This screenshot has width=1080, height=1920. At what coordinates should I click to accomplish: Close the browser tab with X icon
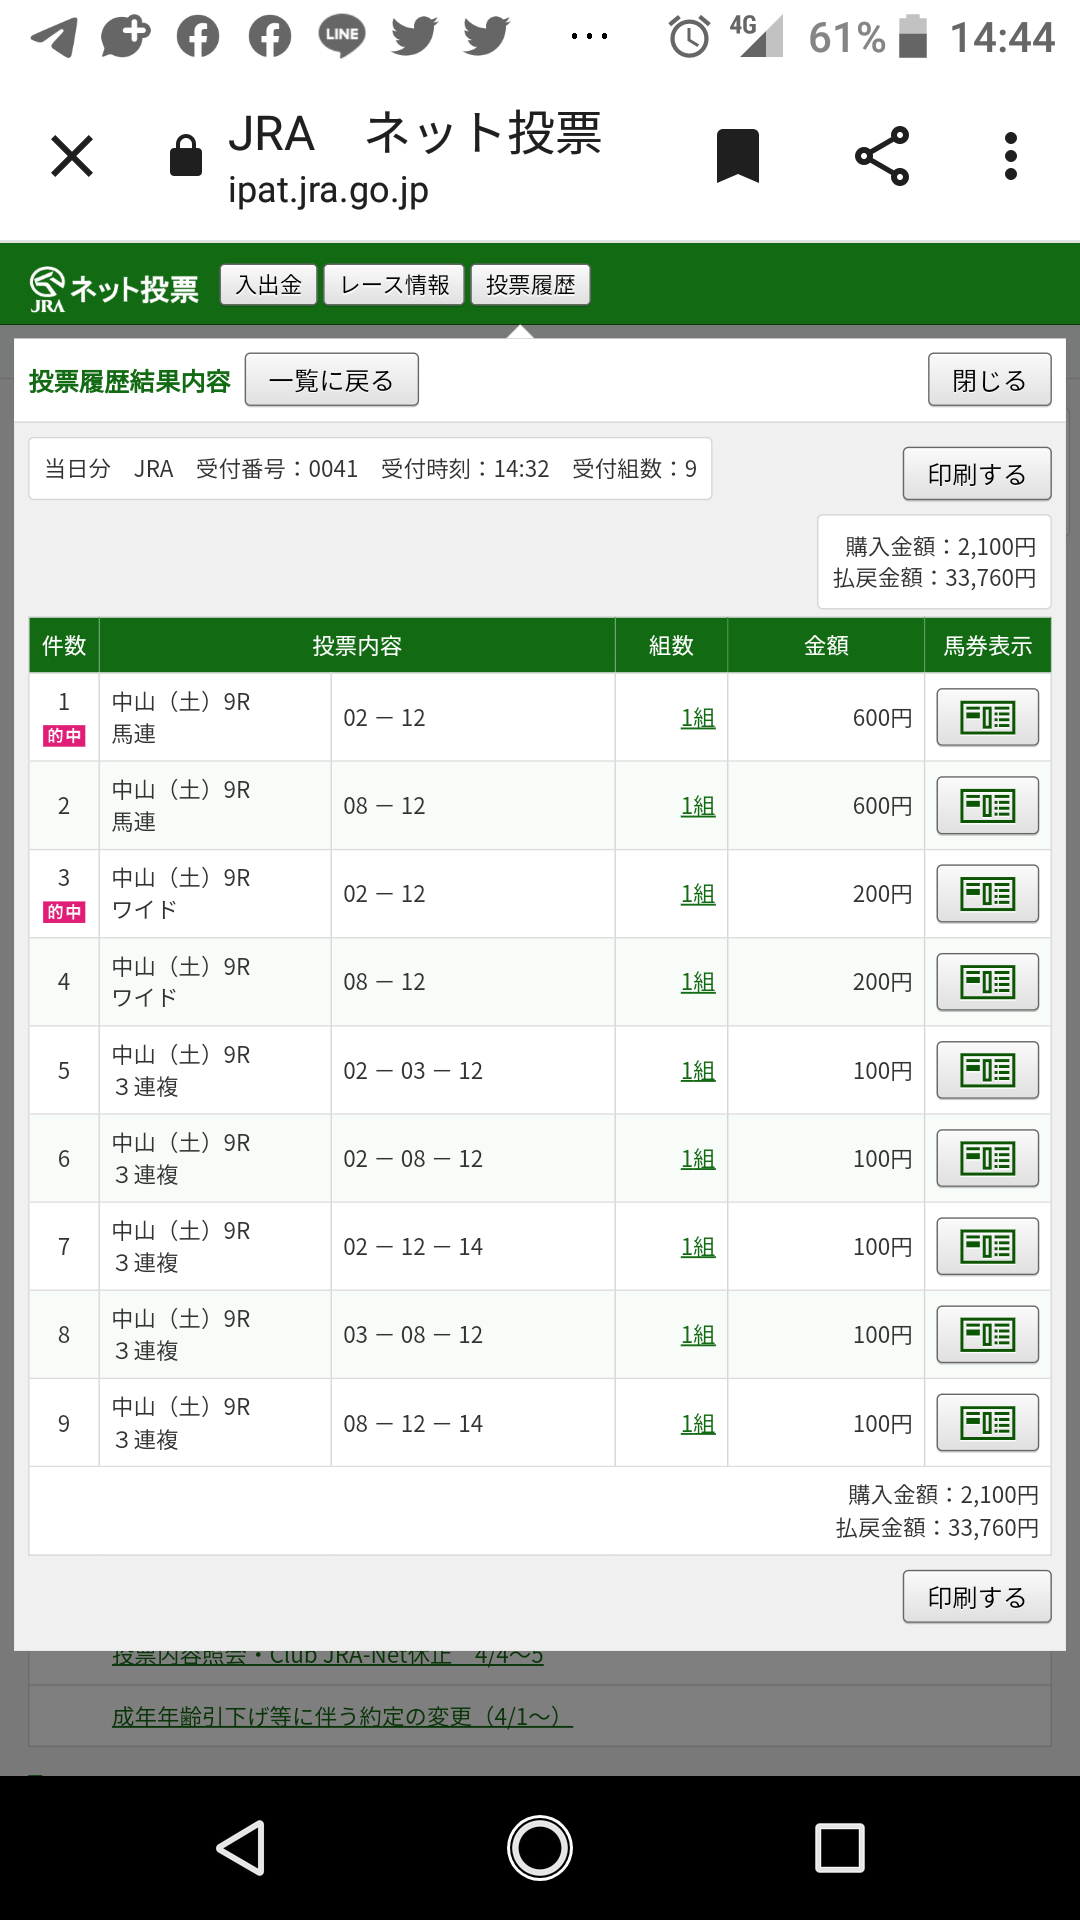pyautogui.click(x=72, y=156)
